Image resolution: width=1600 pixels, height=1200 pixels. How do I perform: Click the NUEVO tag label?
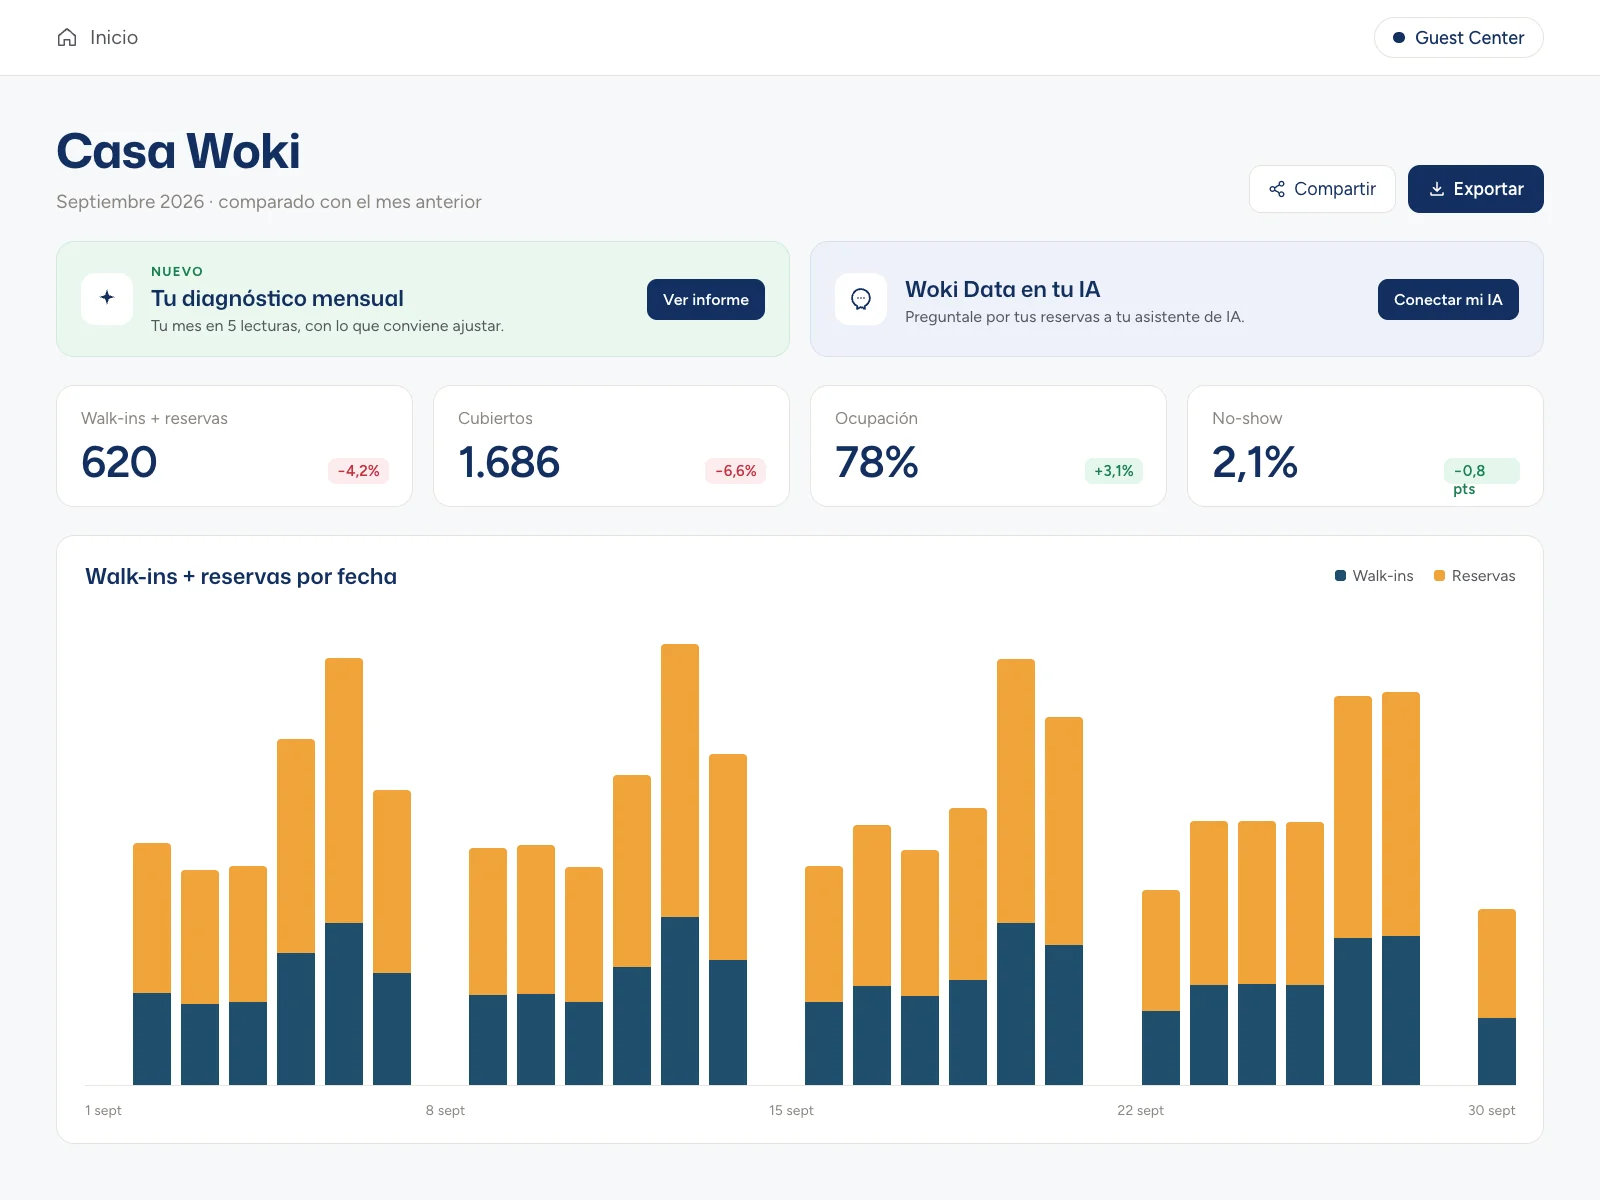[177, 271]
